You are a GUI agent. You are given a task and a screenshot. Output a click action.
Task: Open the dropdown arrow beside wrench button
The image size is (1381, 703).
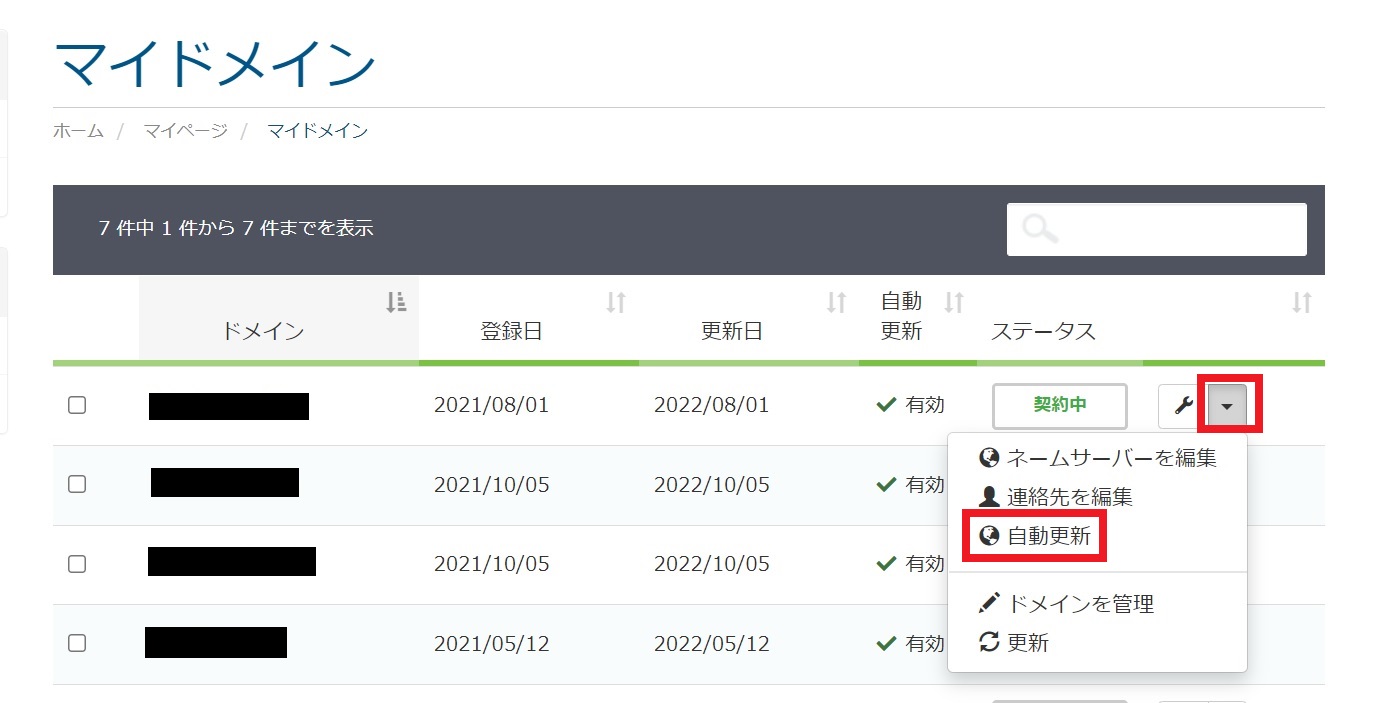[x=1228, y=405]
